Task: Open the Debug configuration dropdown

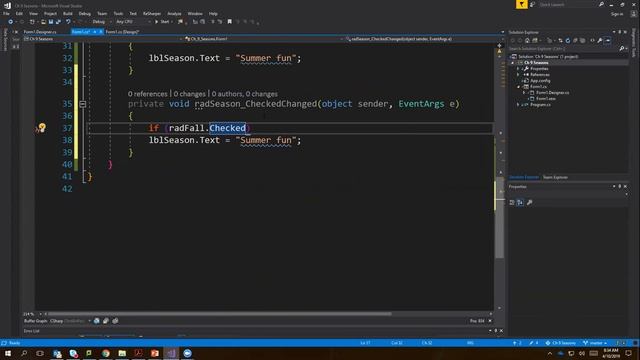Action: tap(101, 22)
